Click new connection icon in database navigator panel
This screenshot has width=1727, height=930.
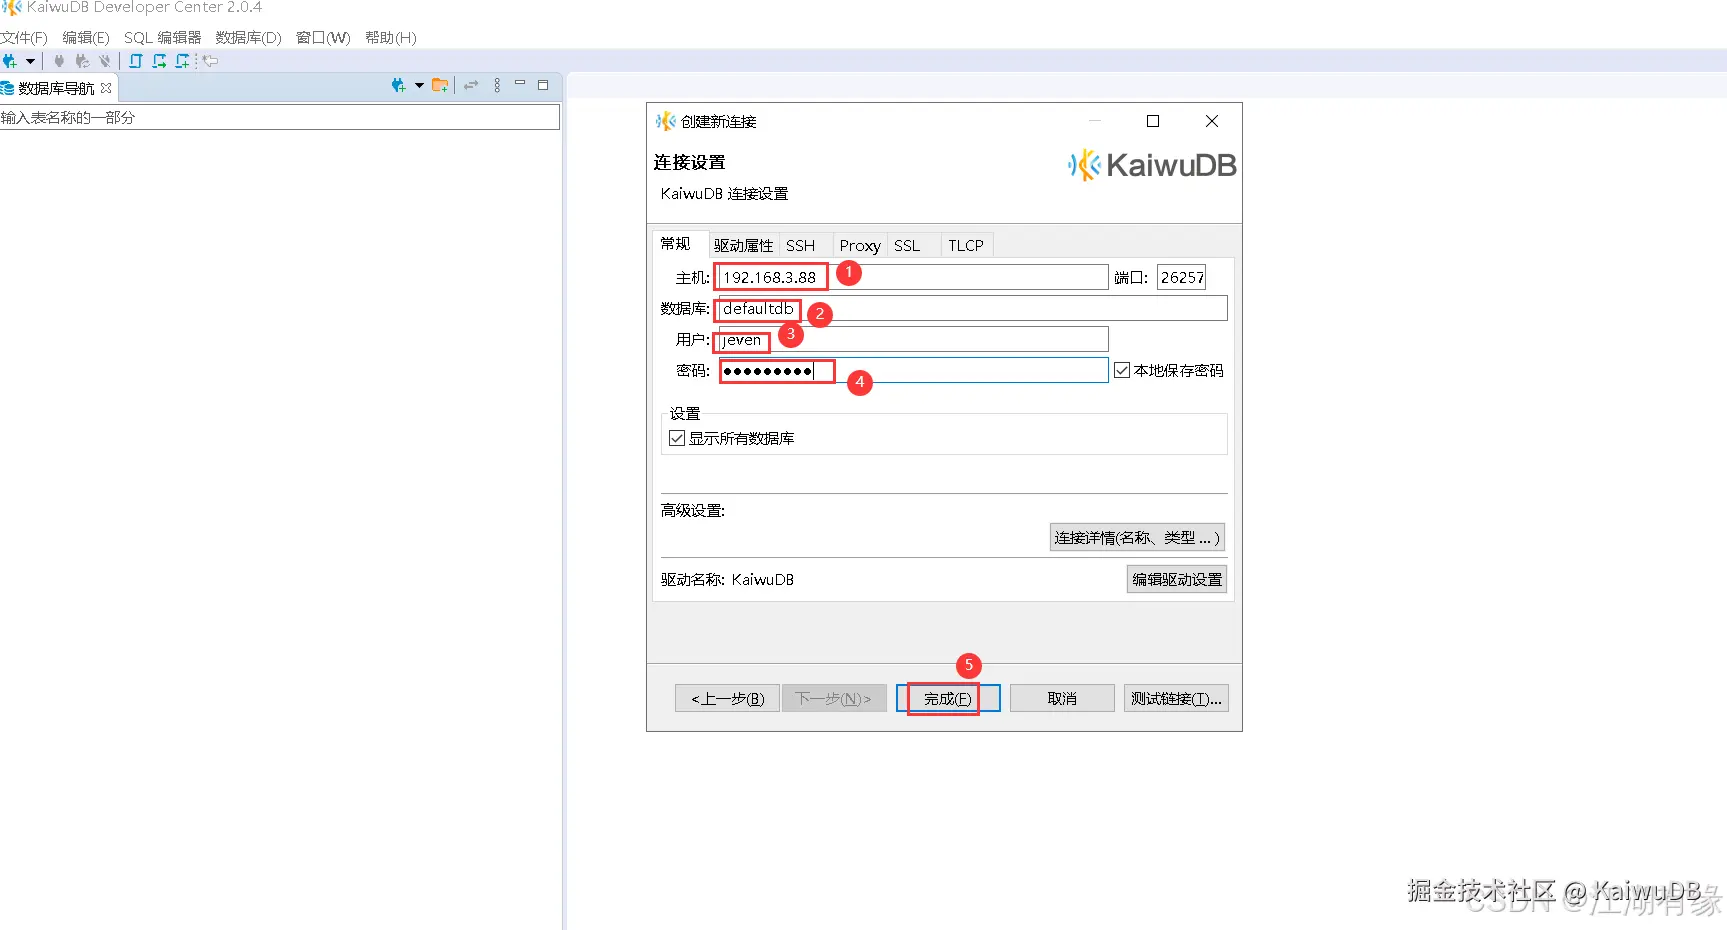(x=398, y=86)
